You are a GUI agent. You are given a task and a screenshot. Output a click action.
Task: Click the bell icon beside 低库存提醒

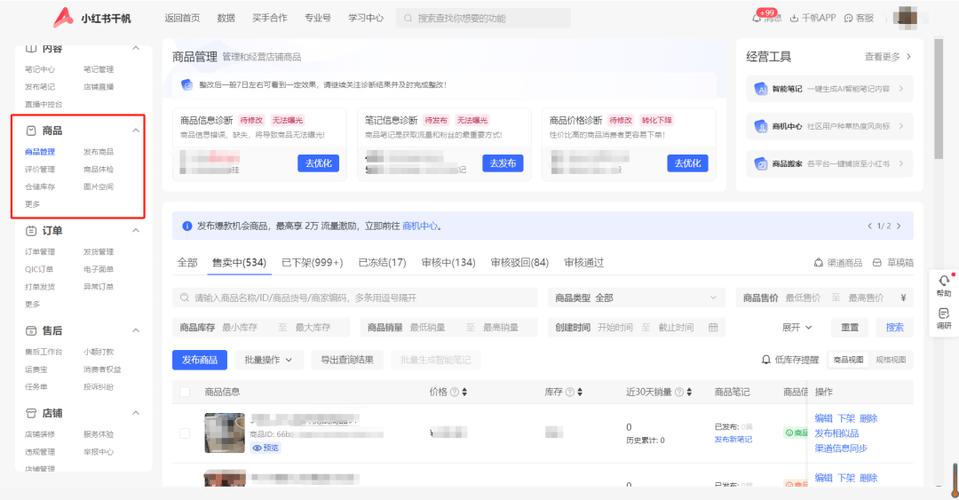point(766,359)
